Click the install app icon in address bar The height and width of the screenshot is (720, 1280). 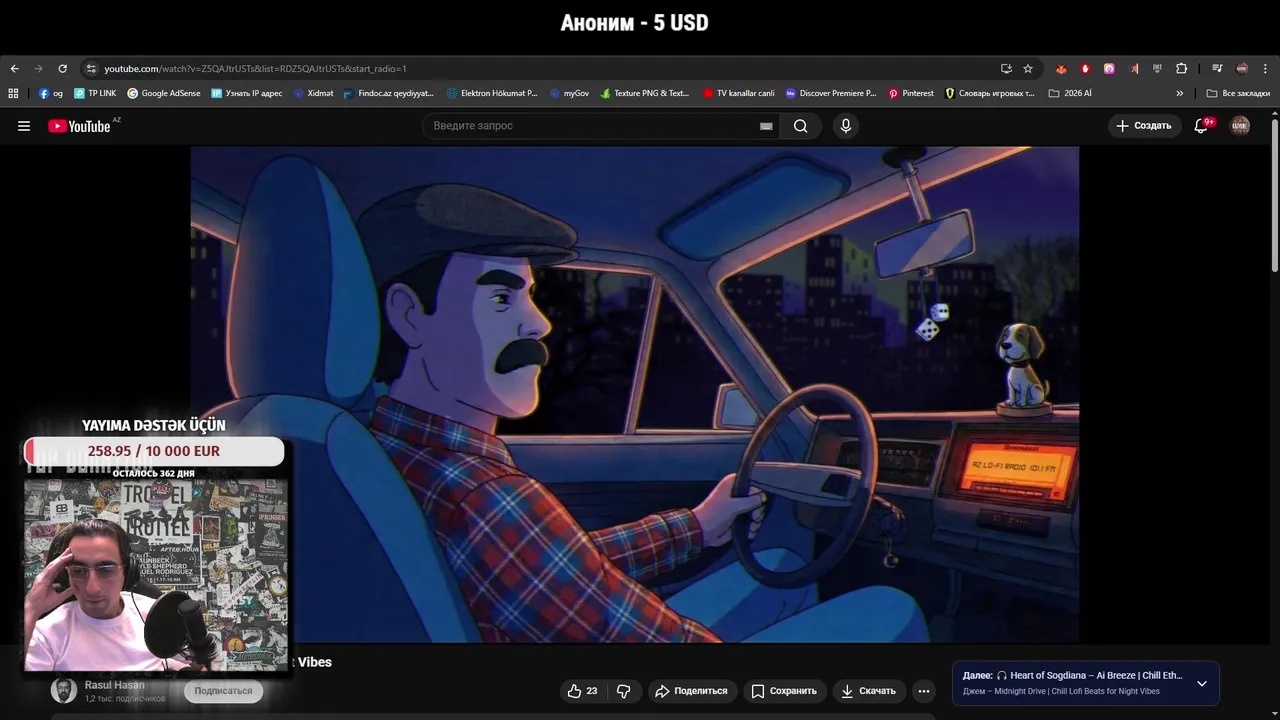(x=1006, y=69)
